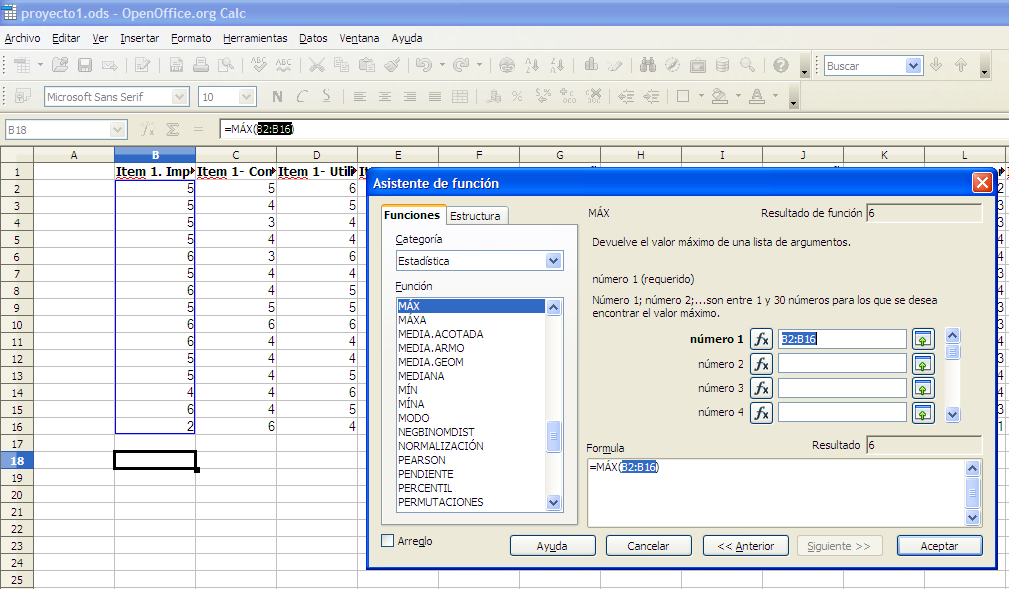Click the shrink icon for número 4
This screenshot has height=589, width=1009.
pos(923,413)
